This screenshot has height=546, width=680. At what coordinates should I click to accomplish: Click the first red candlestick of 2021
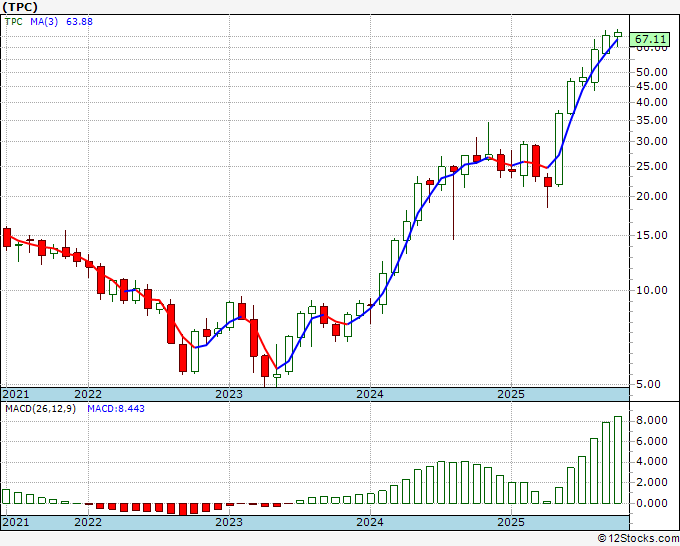click(x=7, y=238)
